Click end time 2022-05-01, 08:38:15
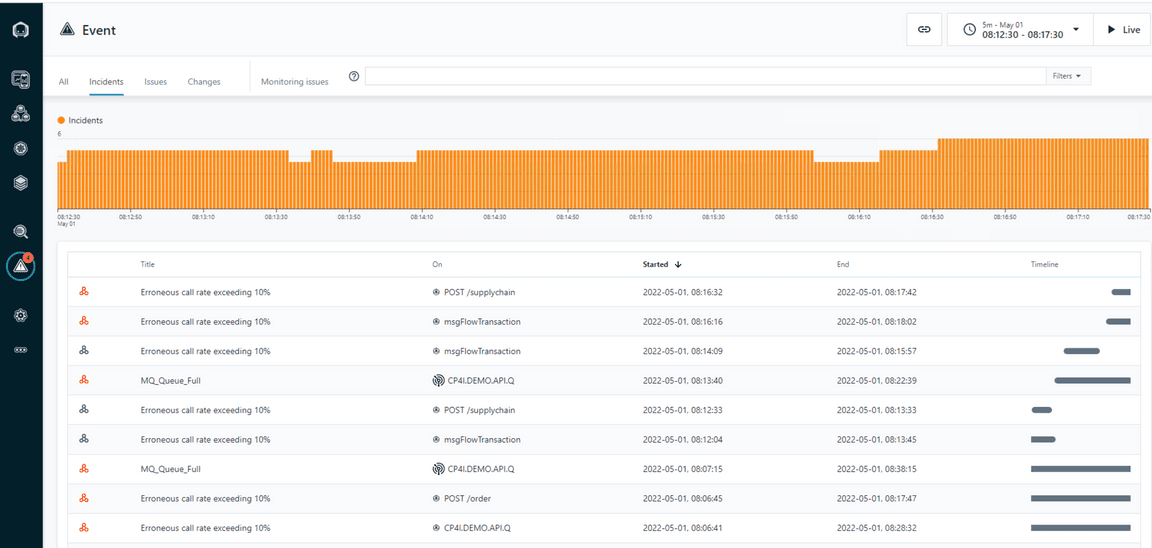This screenshot has height=548, width=1152. [x=876, y=469]
